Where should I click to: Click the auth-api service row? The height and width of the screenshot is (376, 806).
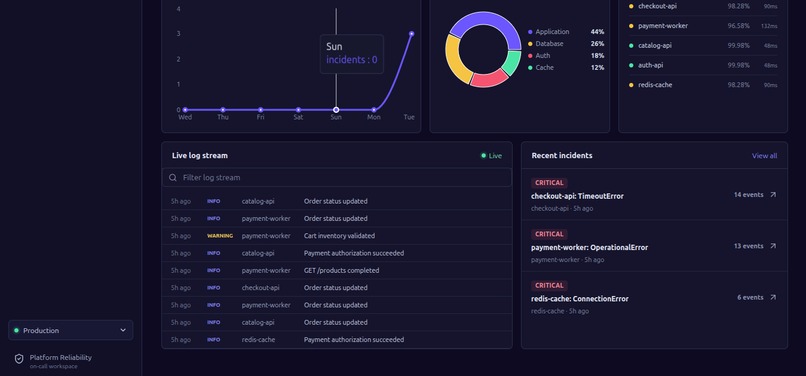703,65
